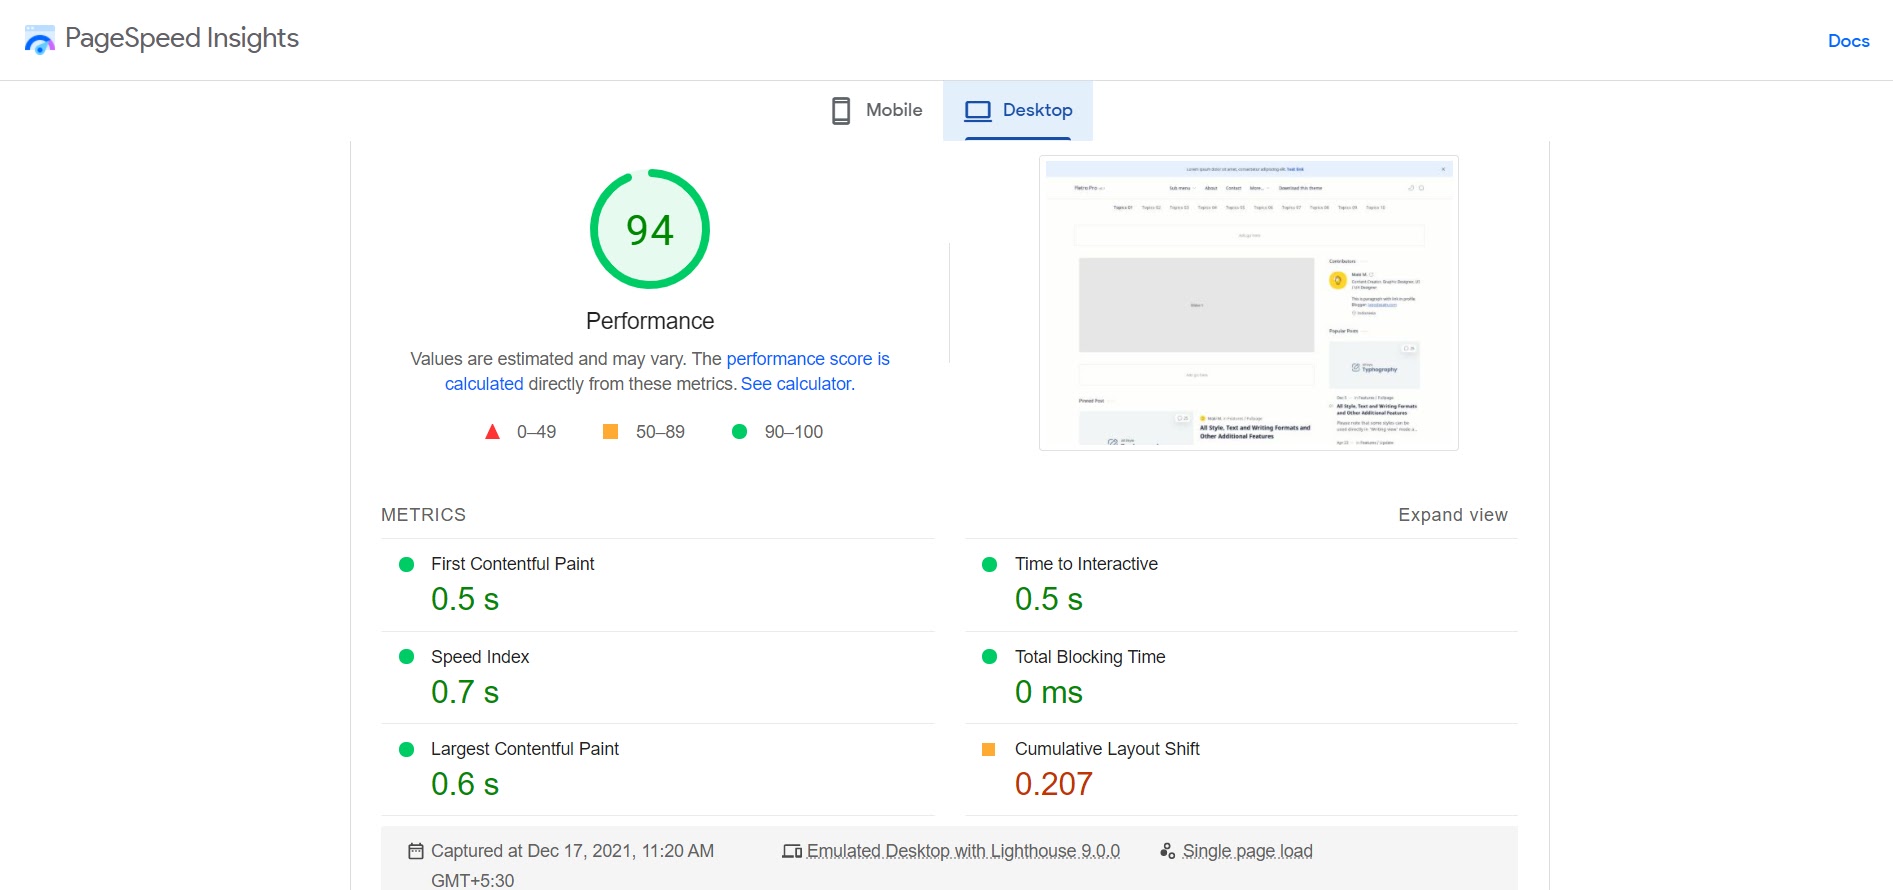Screen dimensions: 1893x890
Task: Open the See calculator link
Action: tap(796, 384)
